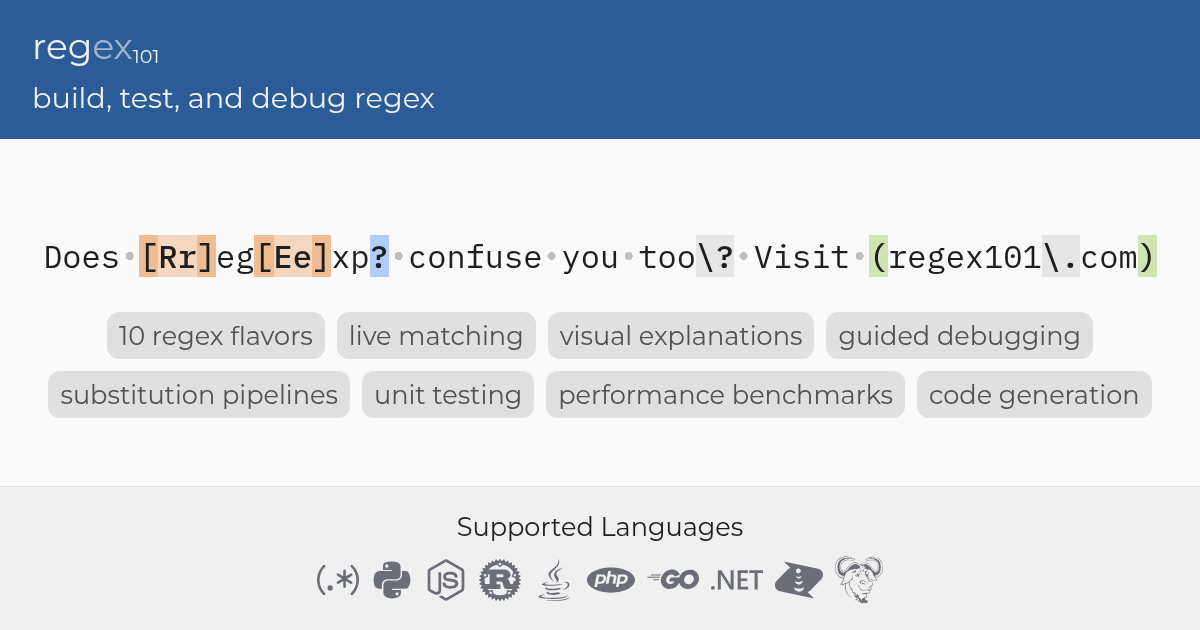This screenshot has width=1200, height=630.
Task: Open the regex101 logo in header
Action: tap(96, 49)
